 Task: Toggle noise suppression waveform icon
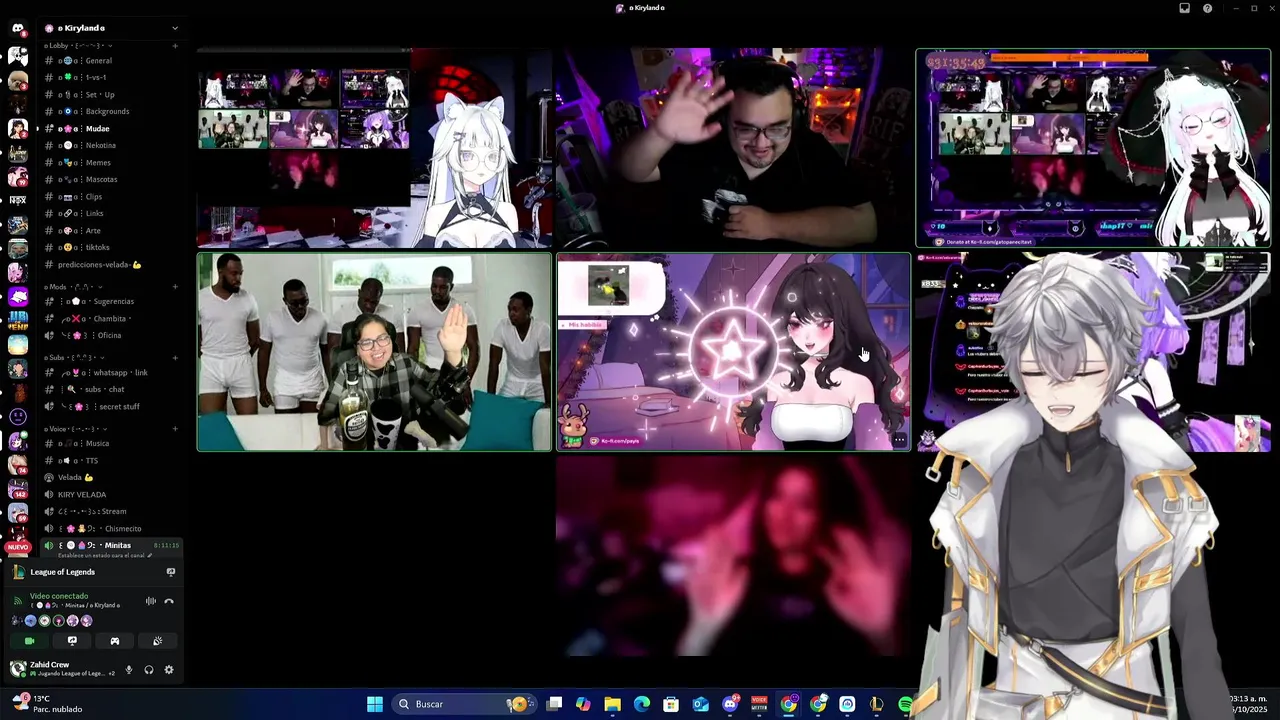(x=151, y=601)
